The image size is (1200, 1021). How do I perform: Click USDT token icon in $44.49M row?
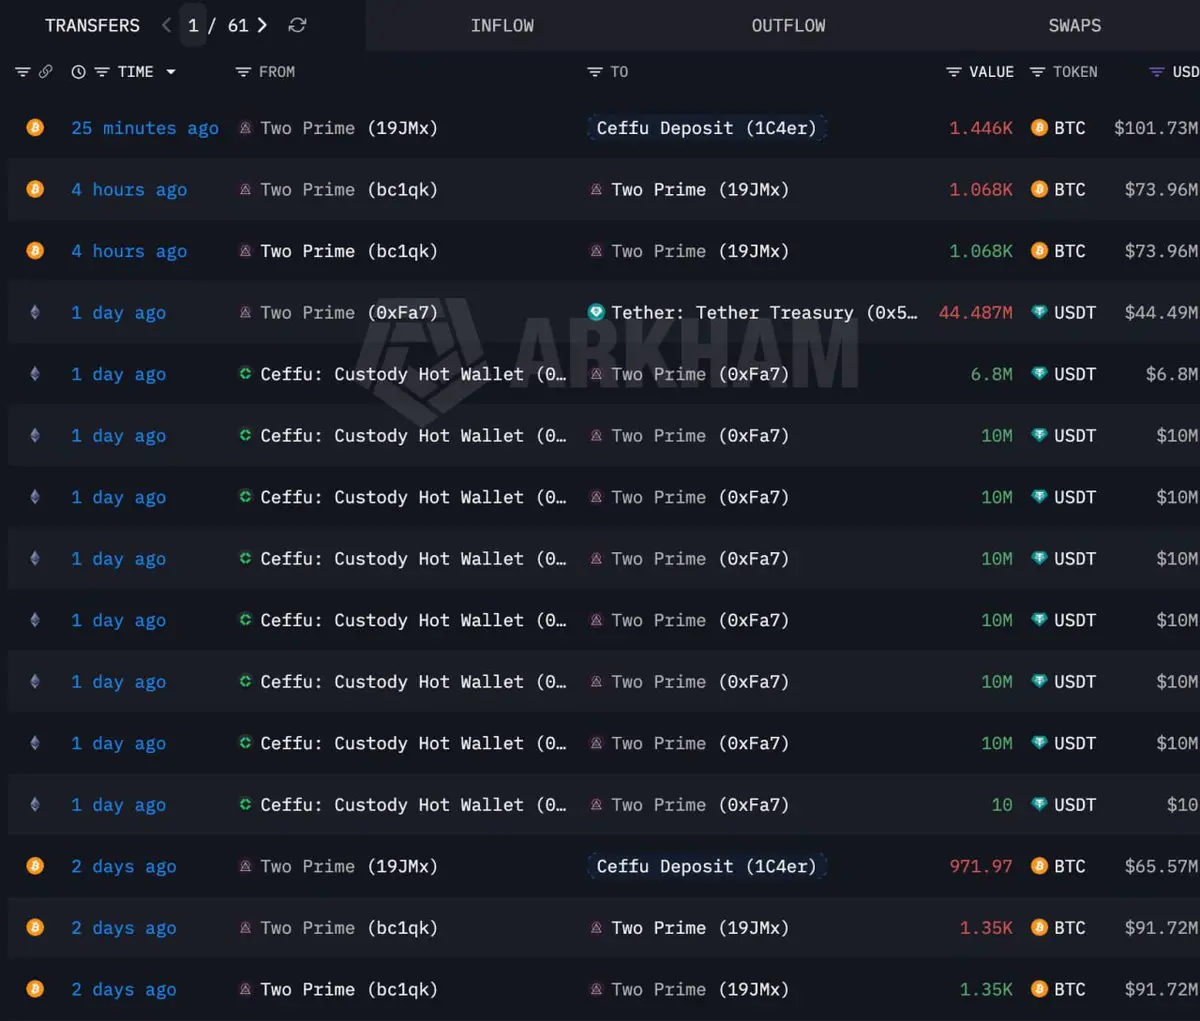(1039, 313)
